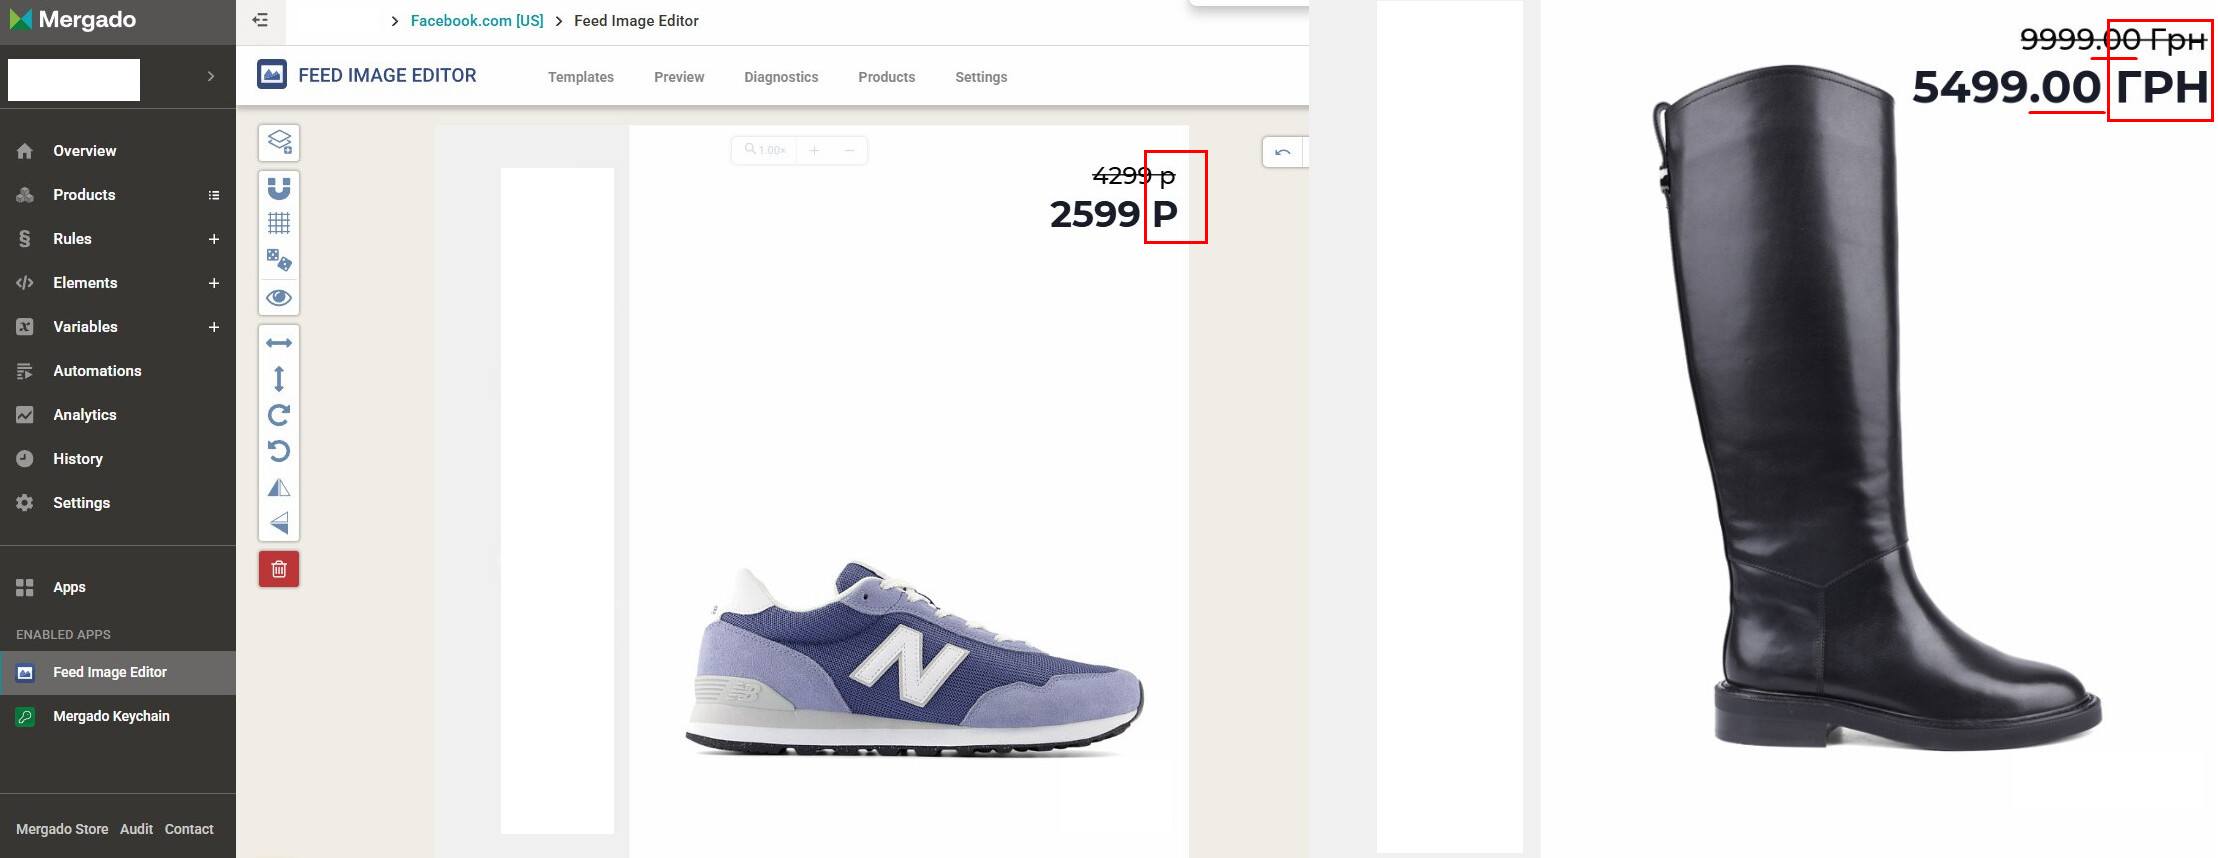Expand the Rules submenu plus
The width and height of the screenshot is (2218, 858).
tap(213, 239)
